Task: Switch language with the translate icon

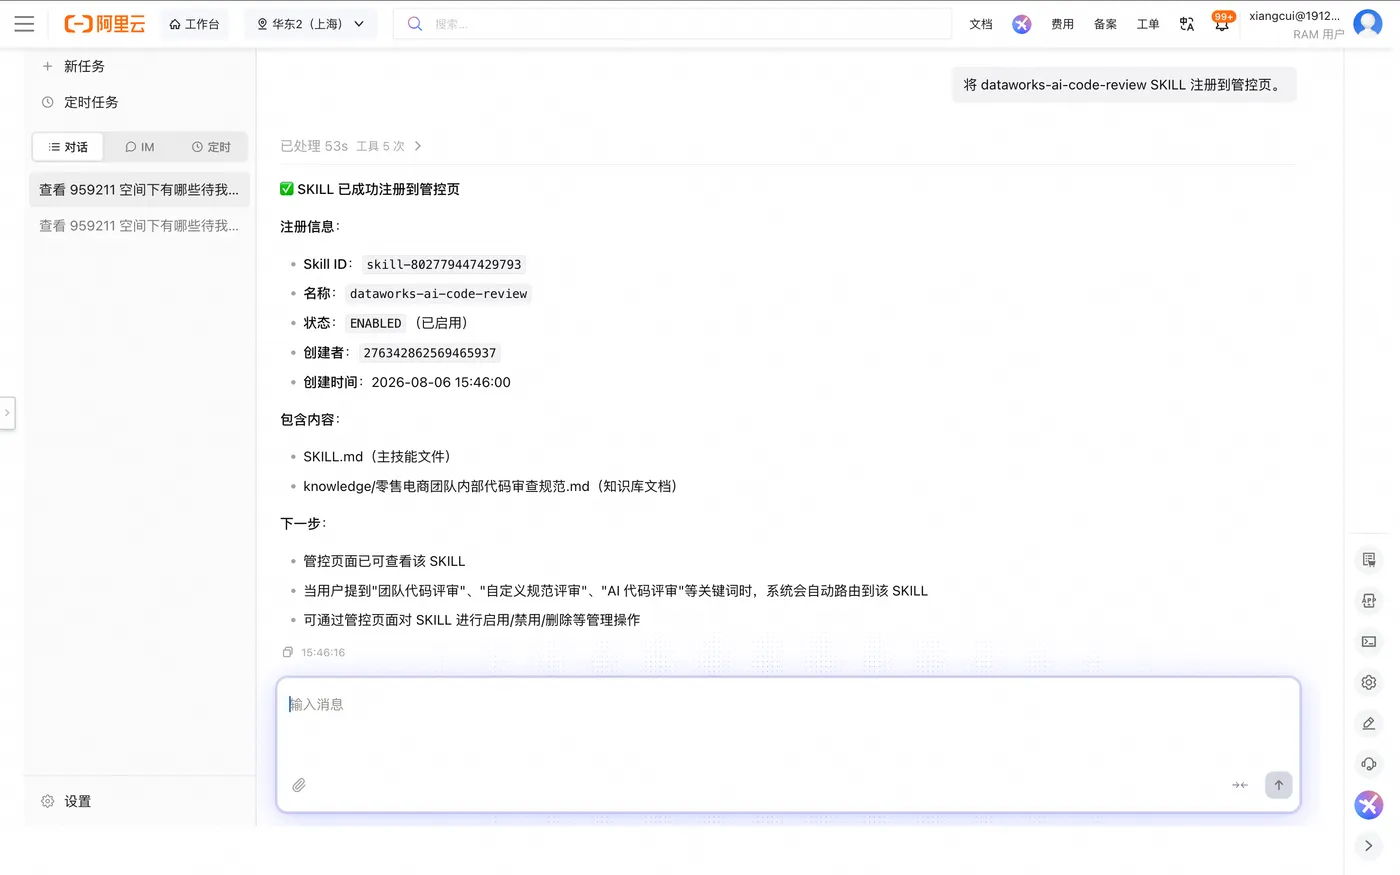Action: [x=1187, y=24]
